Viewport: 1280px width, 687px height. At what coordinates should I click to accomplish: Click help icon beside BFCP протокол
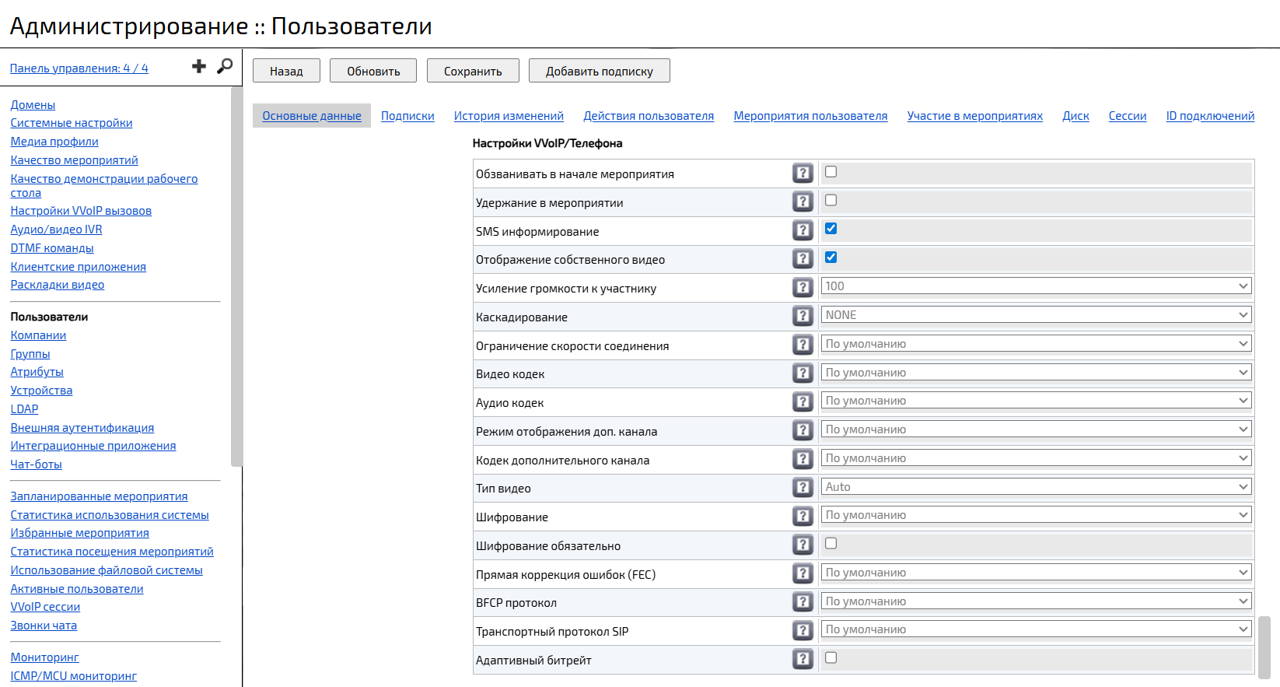tap(802, 602)
